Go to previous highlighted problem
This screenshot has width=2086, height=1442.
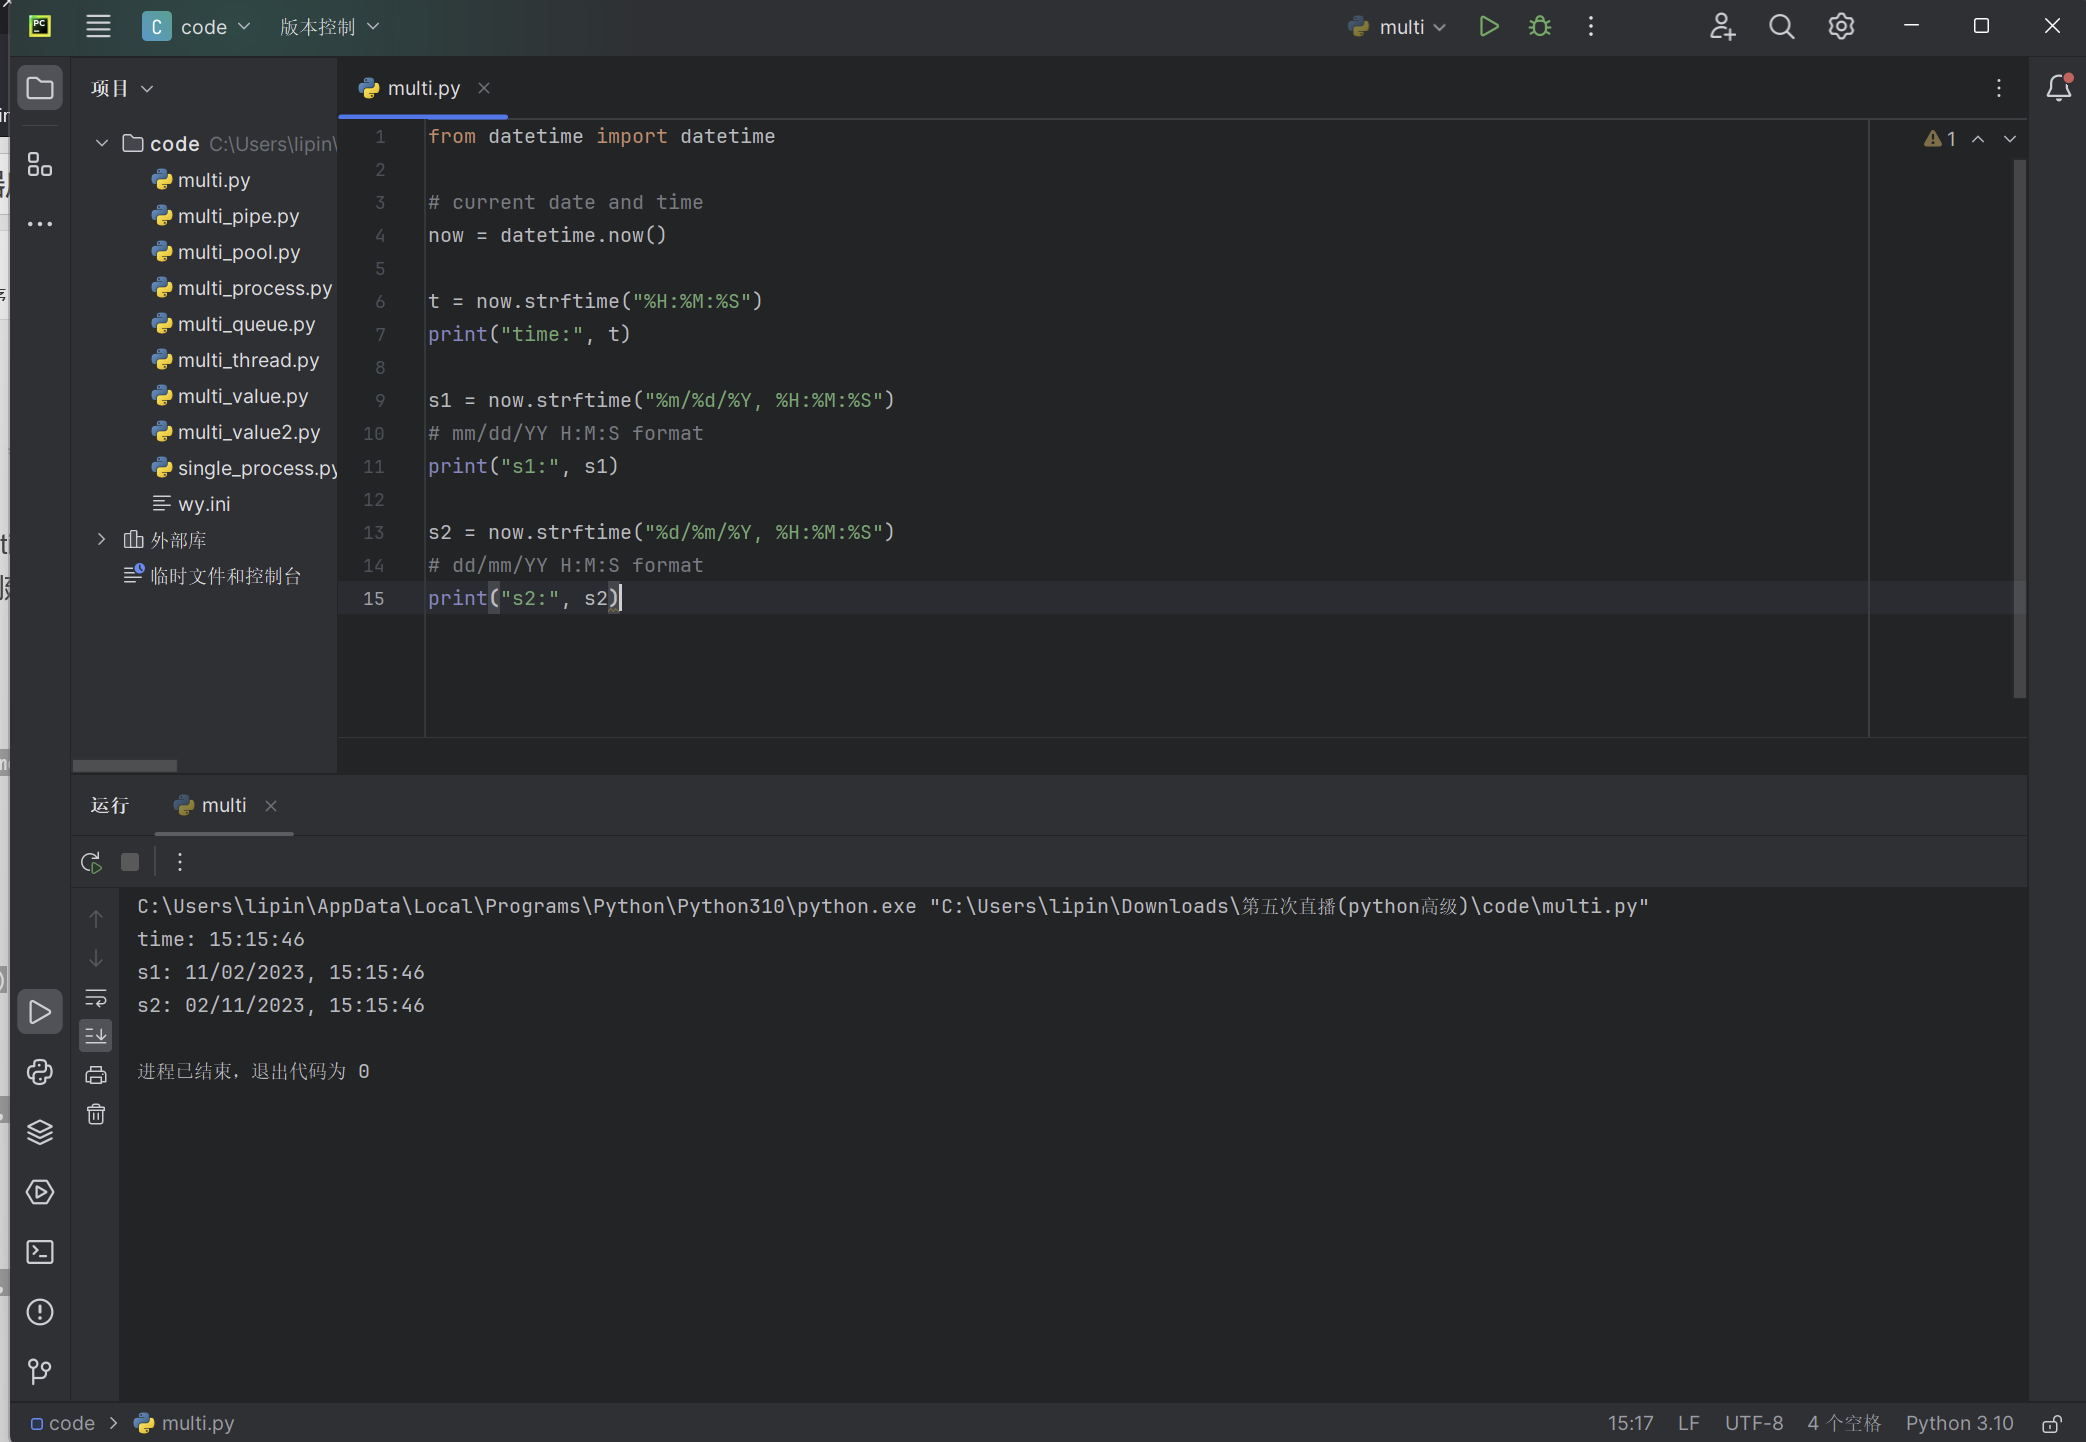[x=1978, y=139]
